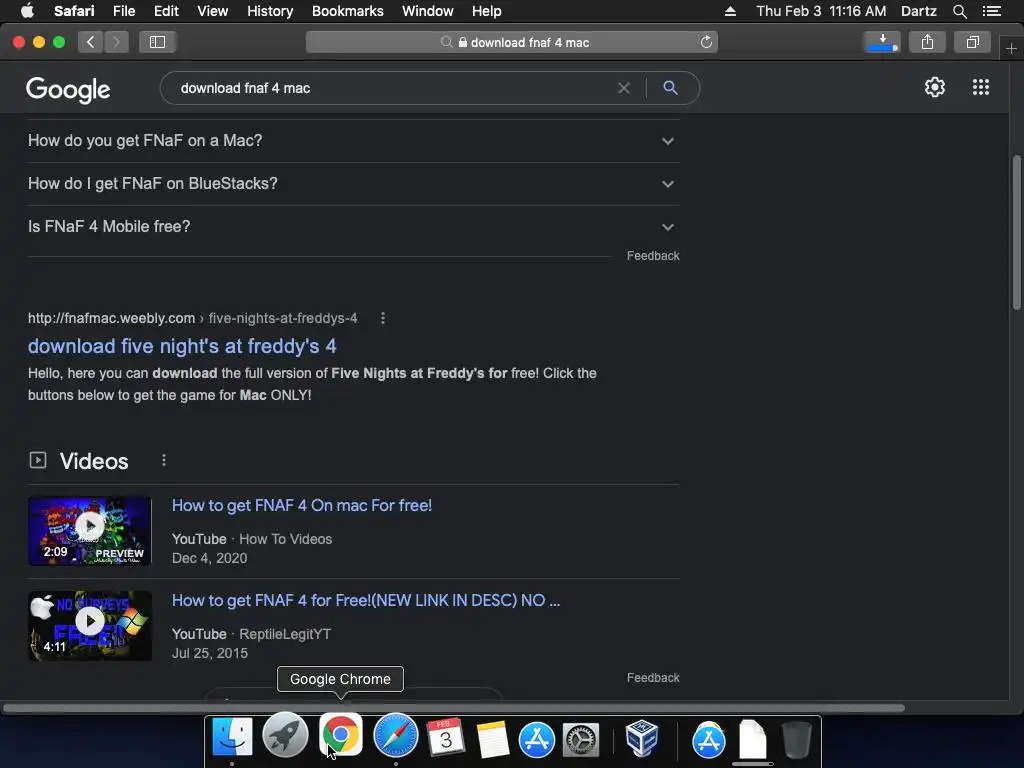This screenshot has width=1024, height=768.
Task: Play the 2:09 video thumbnail preview
Action: [89, 531]
